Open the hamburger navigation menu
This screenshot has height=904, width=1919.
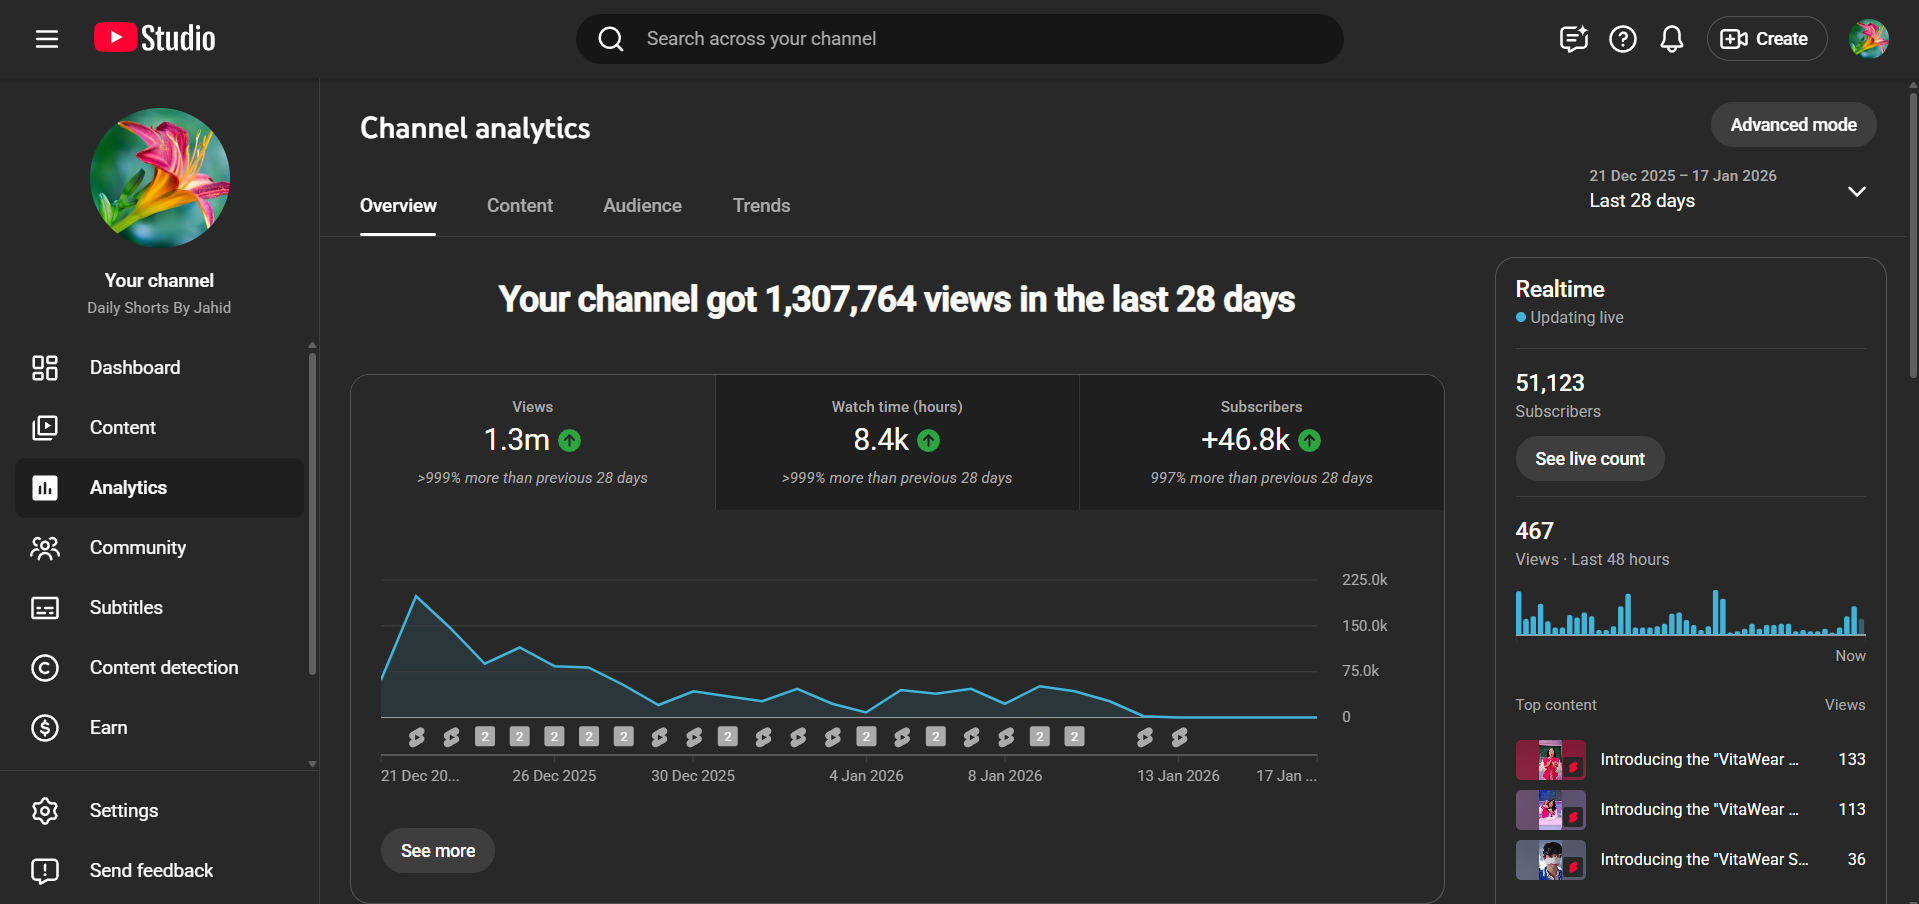(x=47, y=39)
